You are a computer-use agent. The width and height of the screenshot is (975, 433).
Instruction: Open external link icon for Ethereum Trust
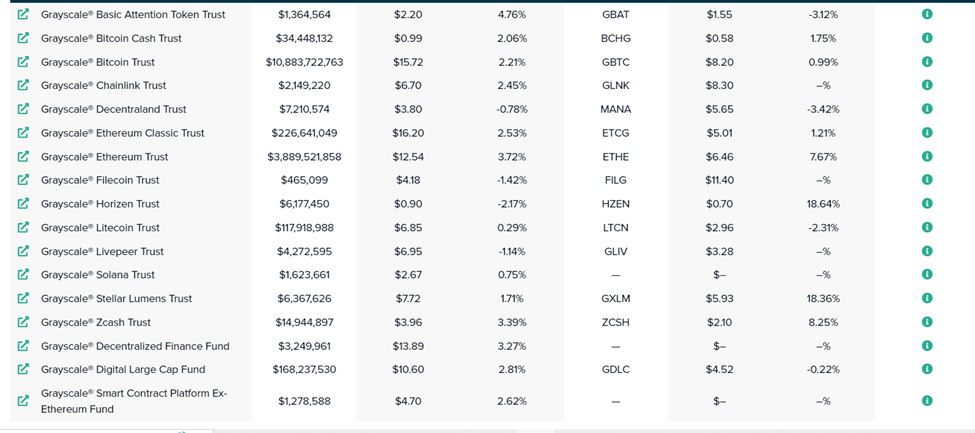click(23, 156)
